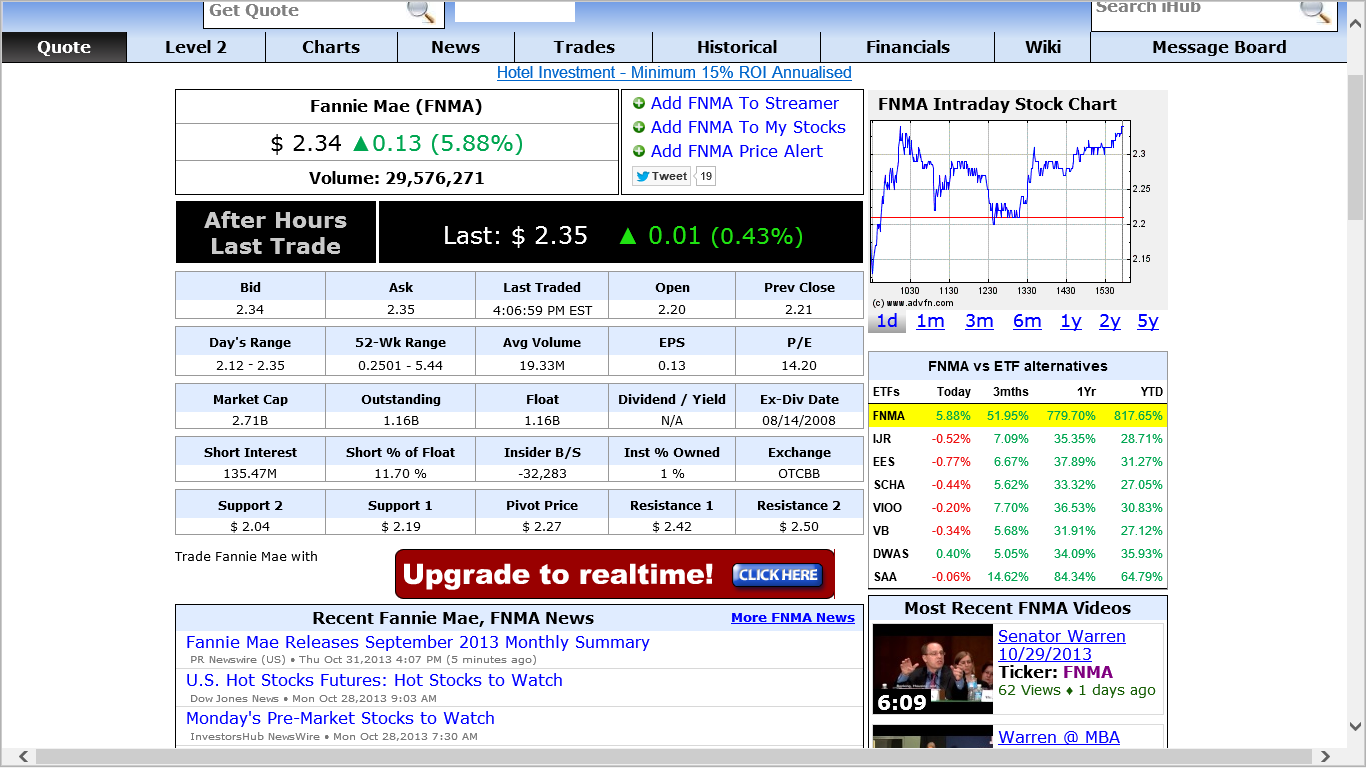
Task: Open the Warren @ MBA video link
Action: coord(1059,737)
